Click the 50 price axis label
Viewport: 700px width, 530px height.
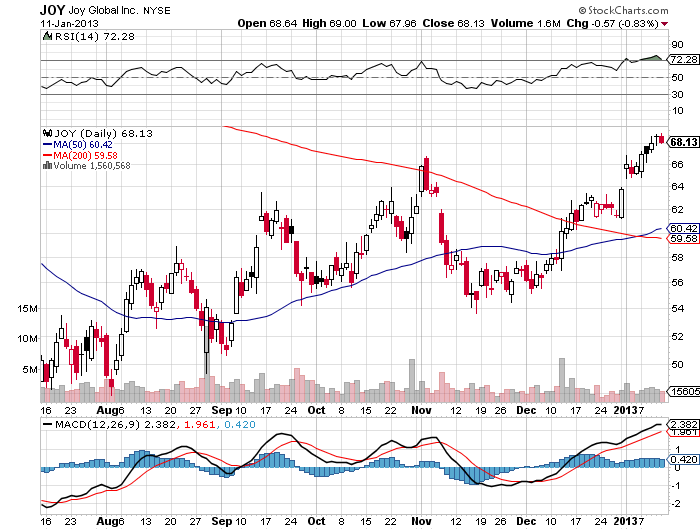tap(677, 364)
